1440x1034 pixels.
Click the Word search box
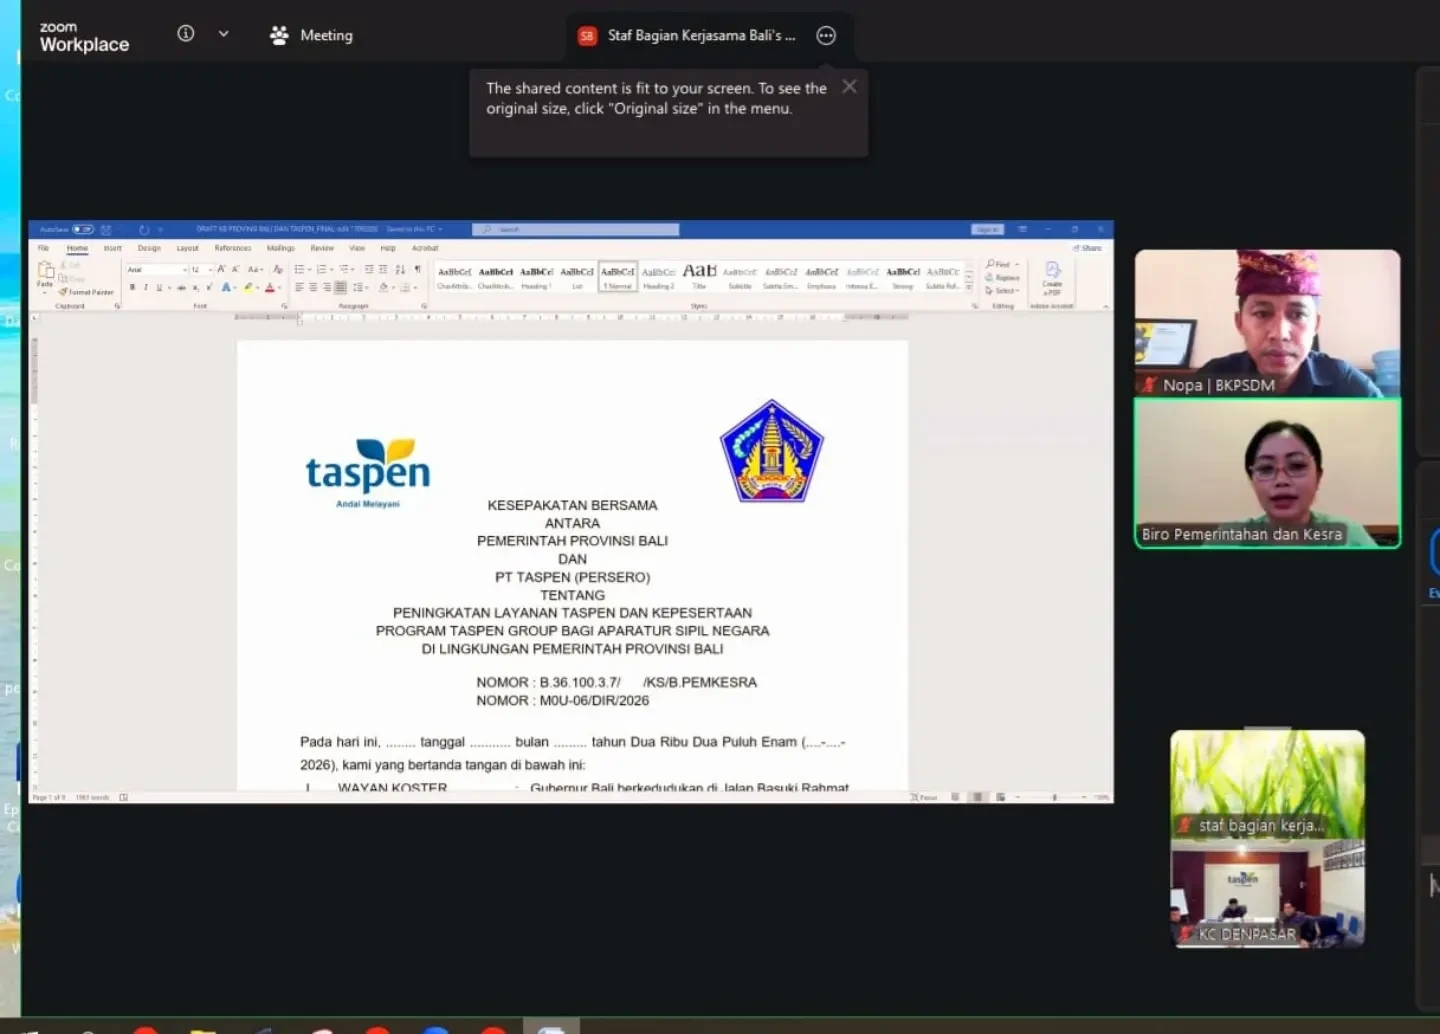(x=575, y=229)
